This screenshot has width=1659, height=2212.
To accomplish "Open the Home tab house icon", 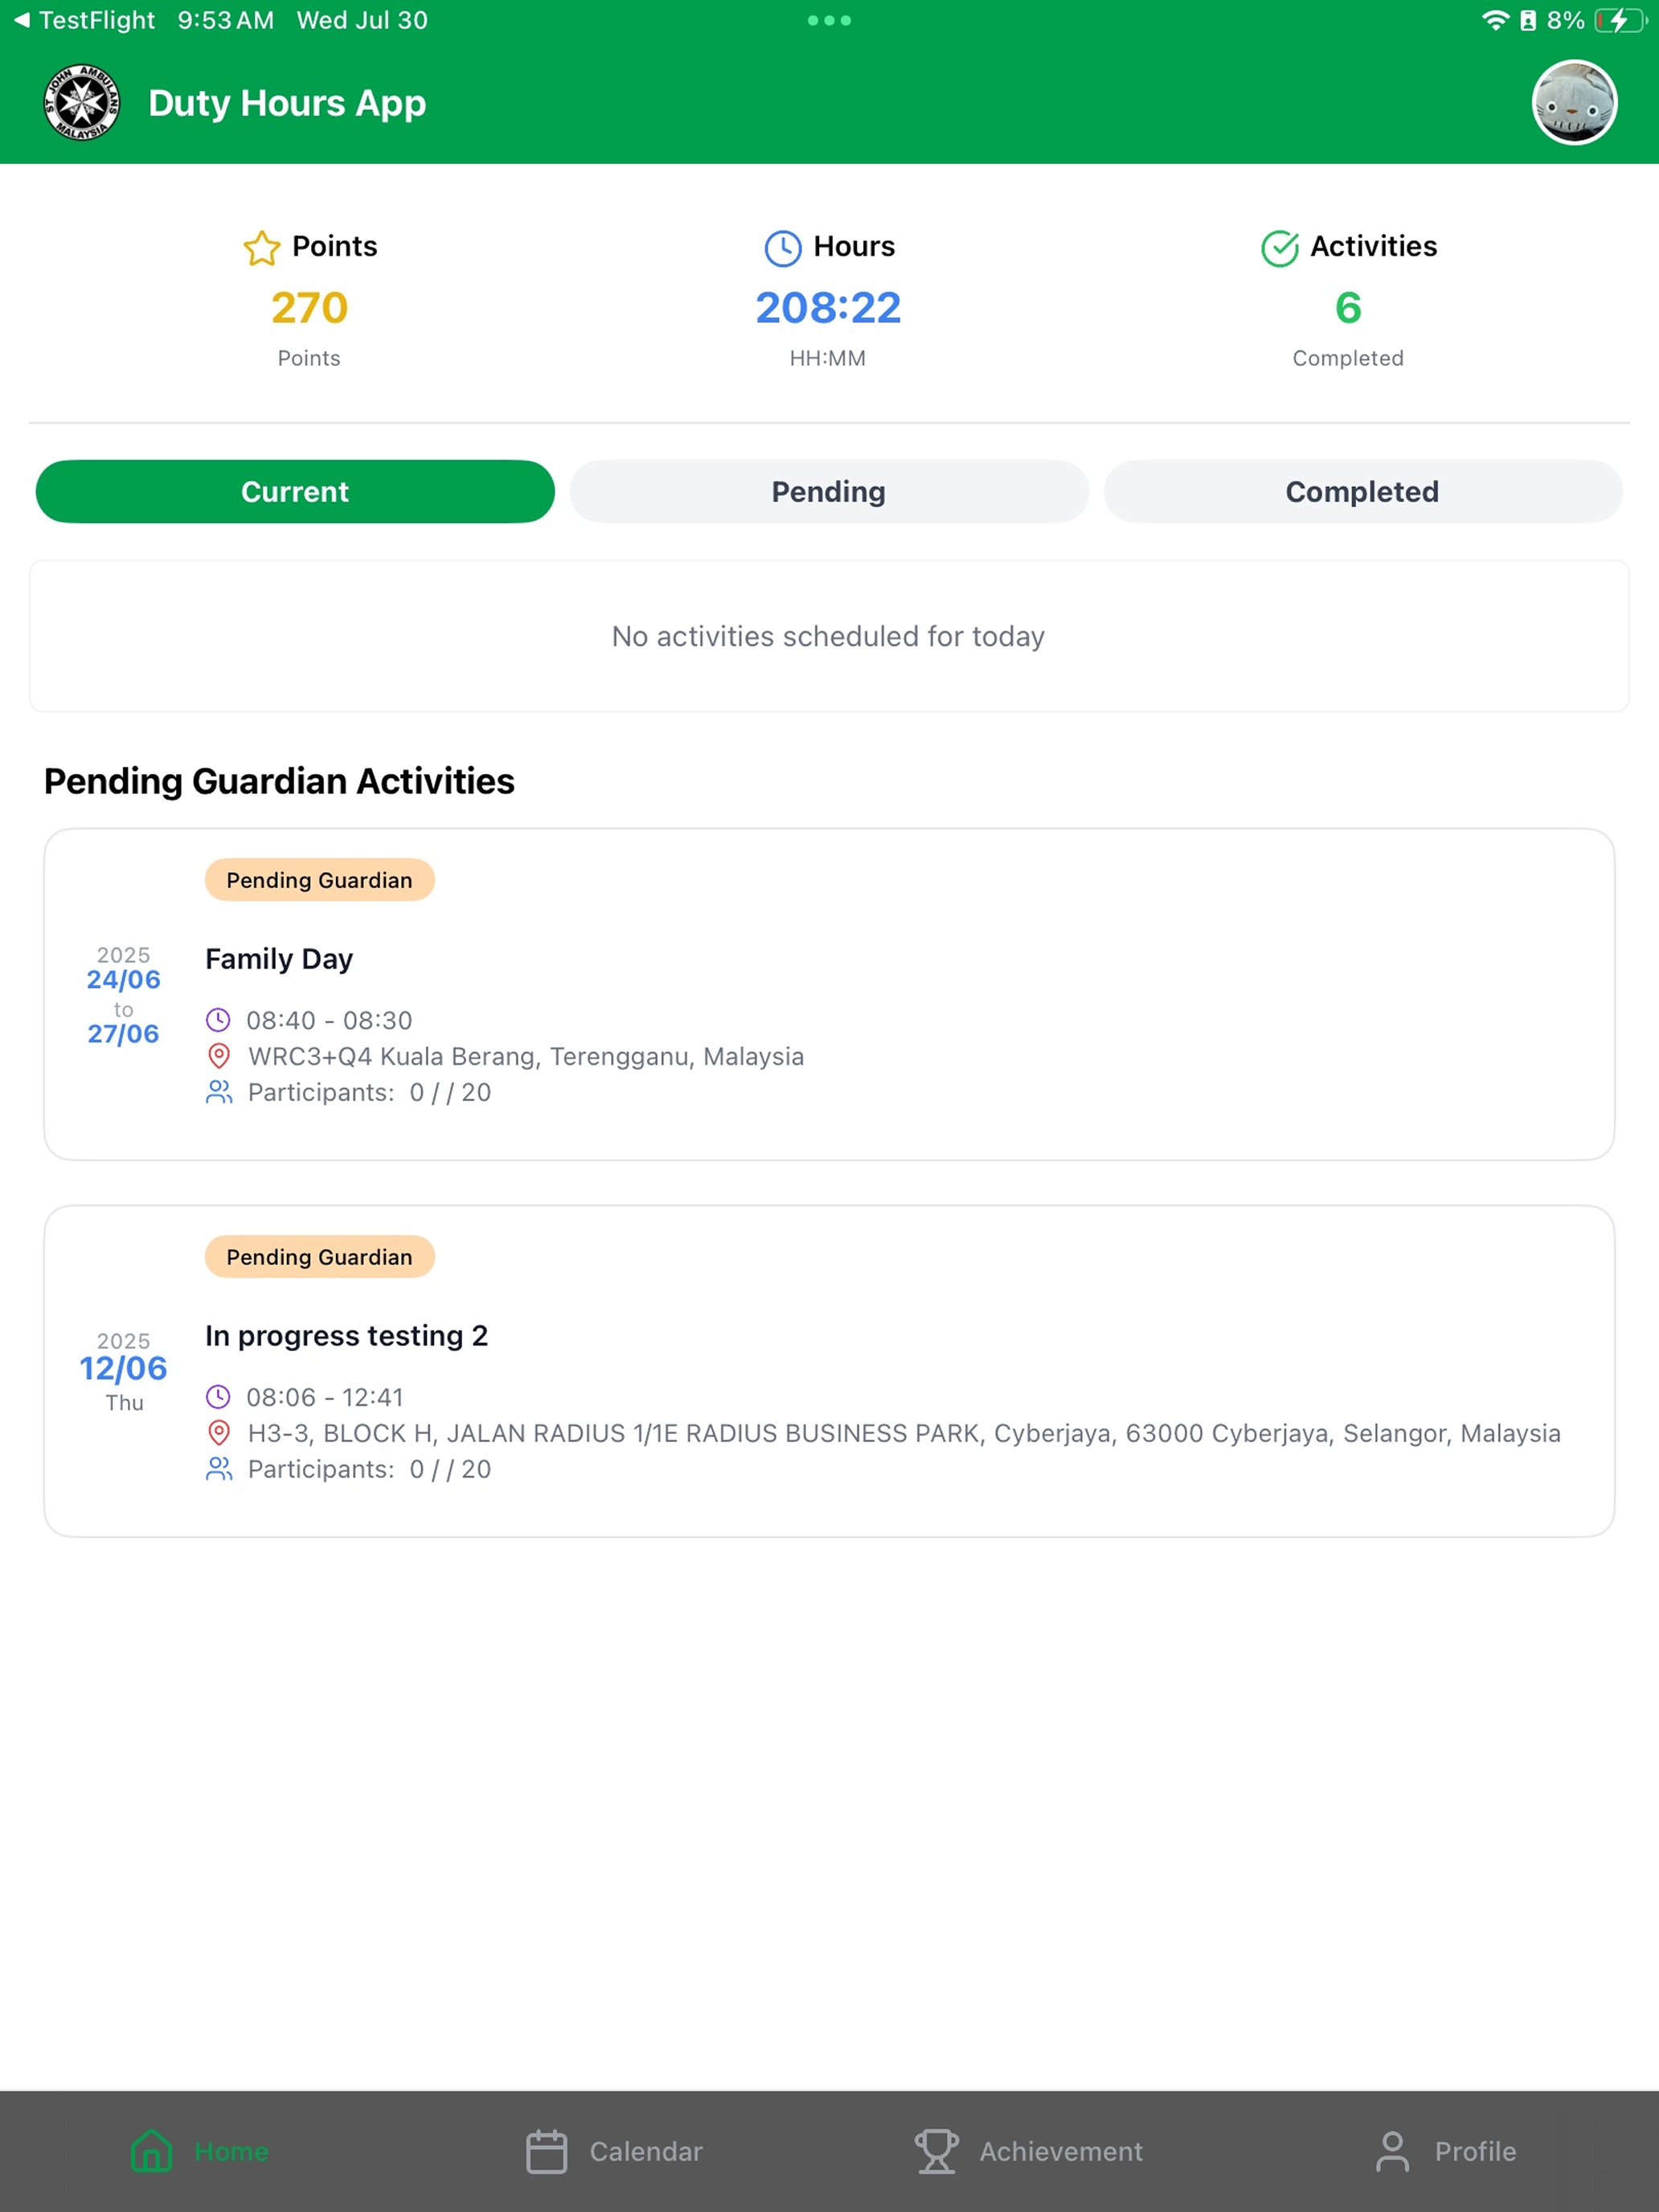I will (152, 2151).
